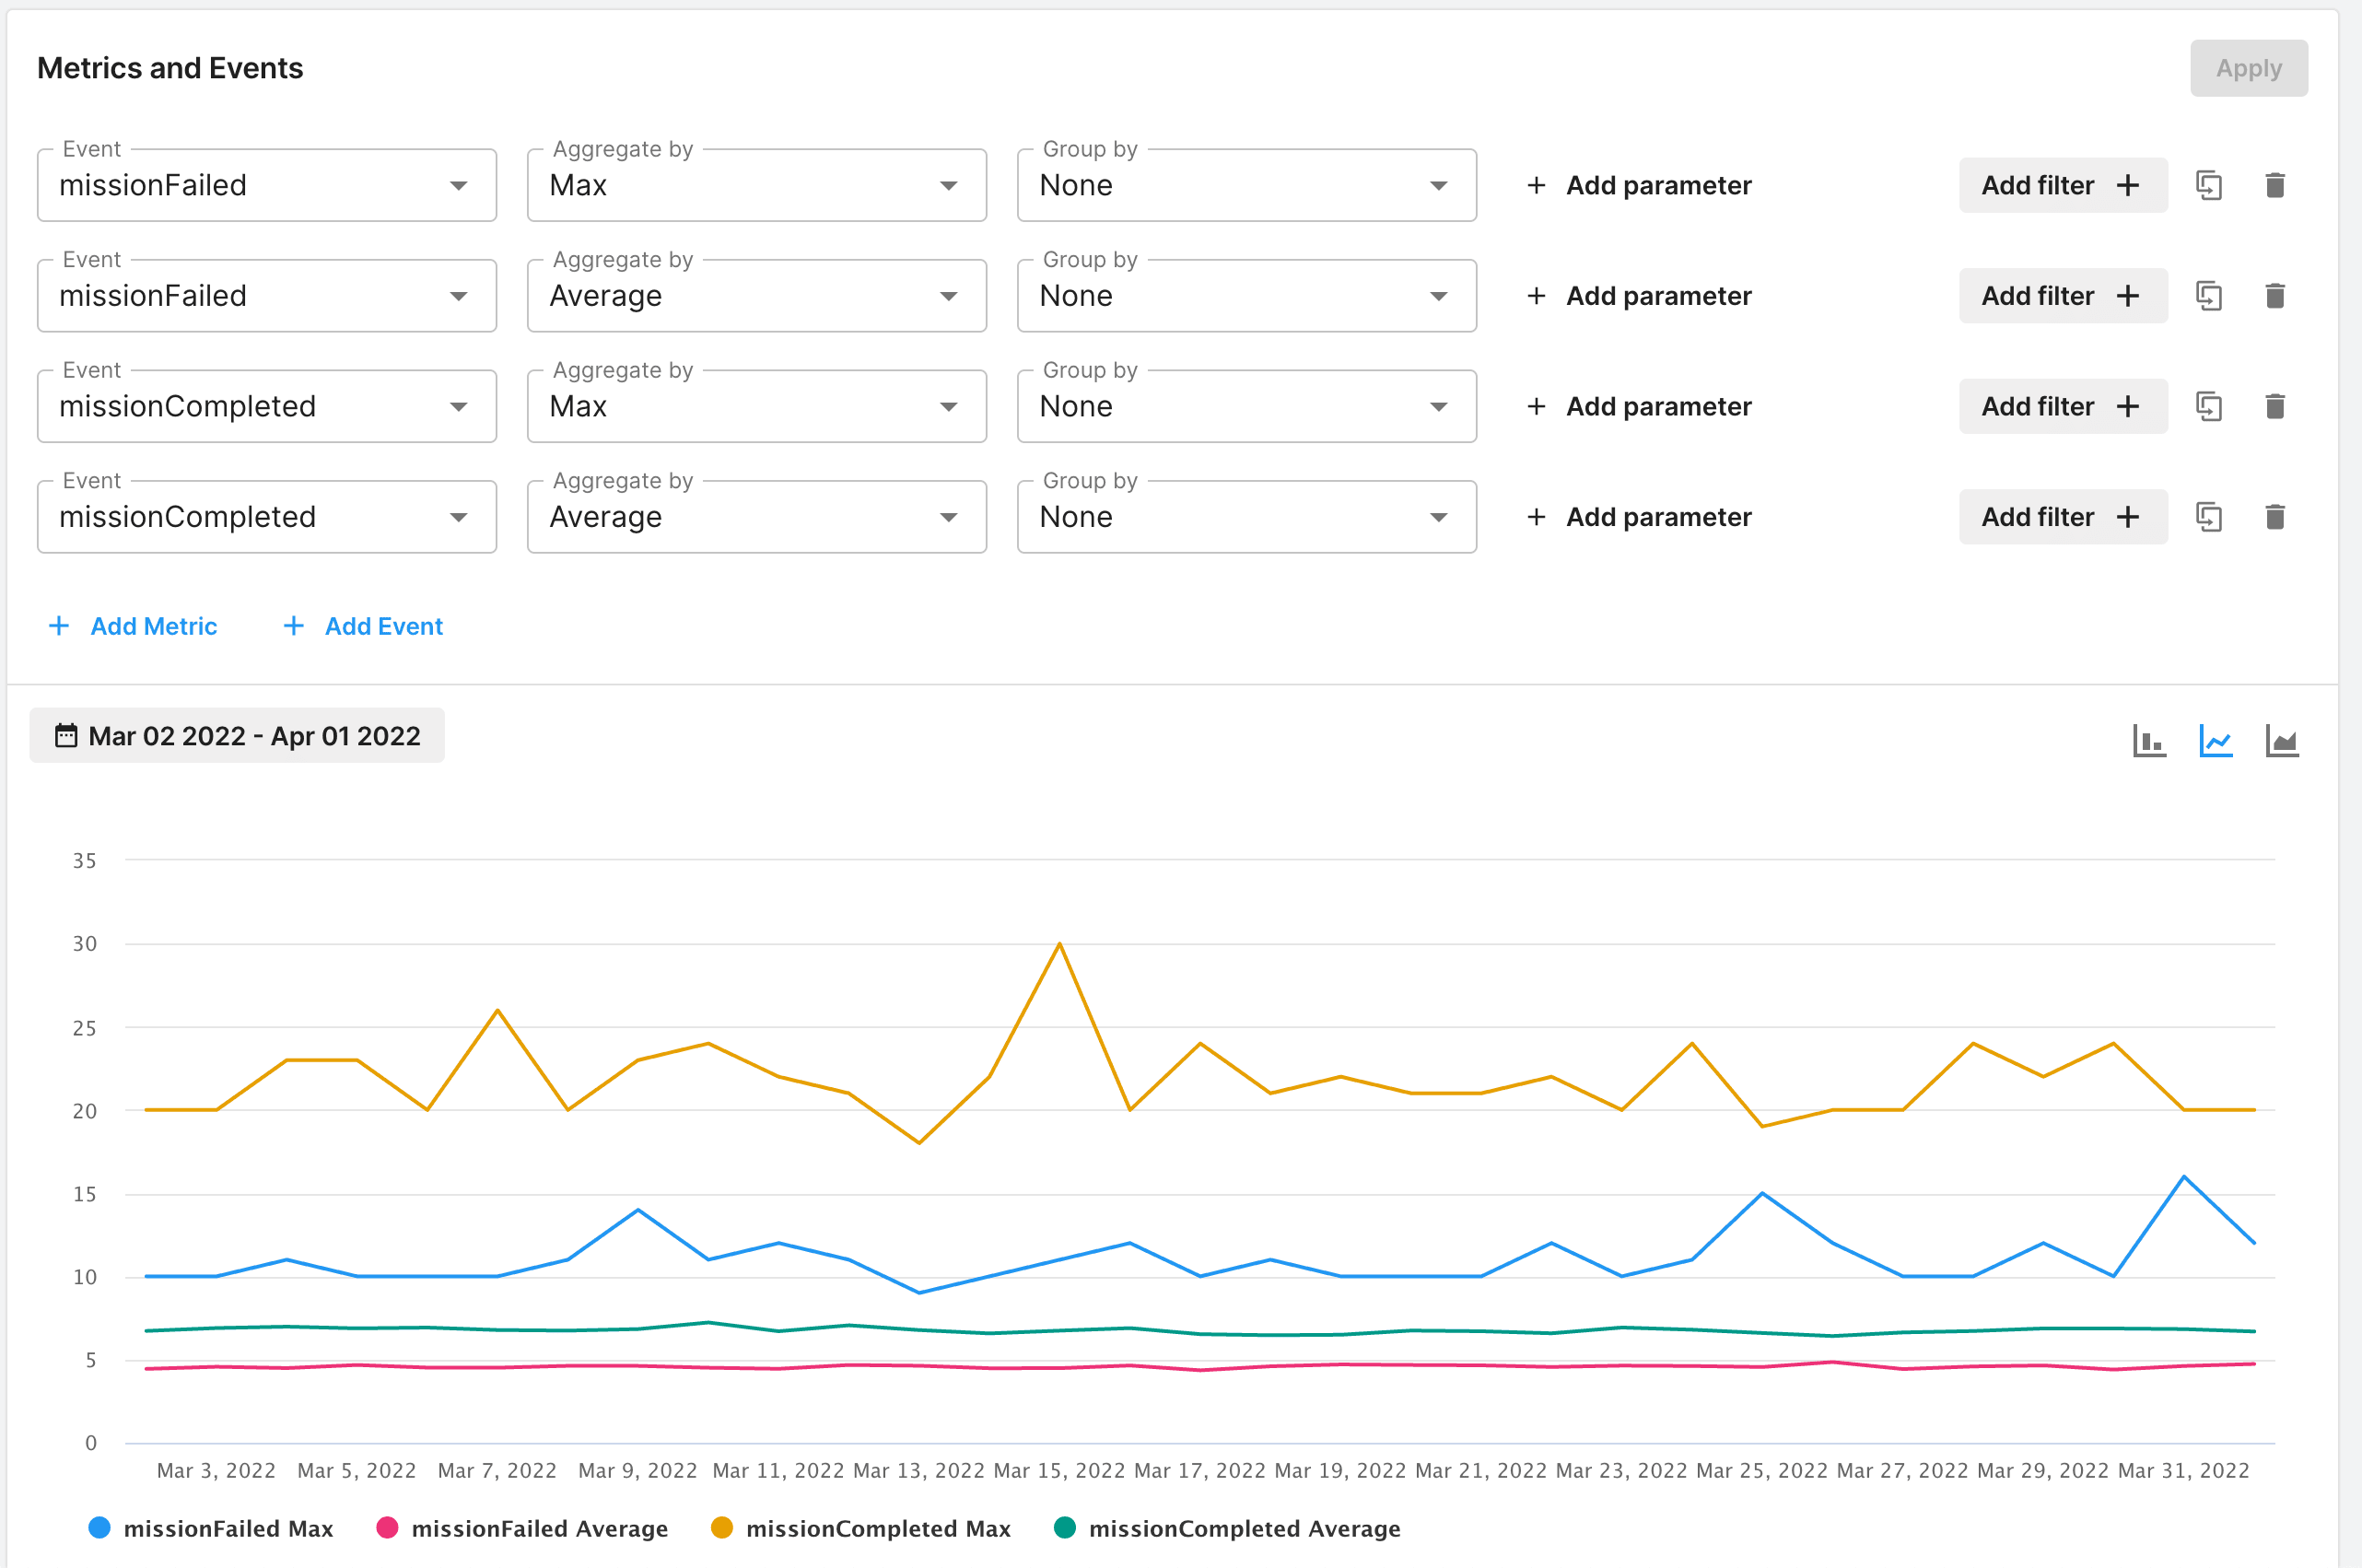Delete the first missionFailed Max row
Screen dimensions: 2362x1568
coord(2275,185)
